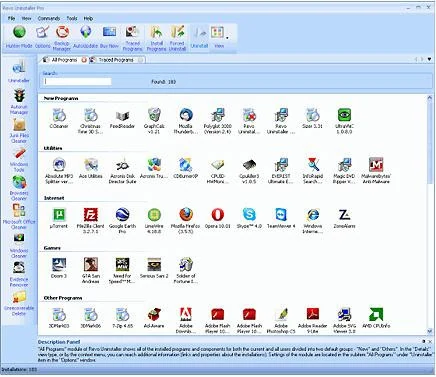
Task: Open Microsoft Office Cleaner in sidebar
Action: pos(19,216)
